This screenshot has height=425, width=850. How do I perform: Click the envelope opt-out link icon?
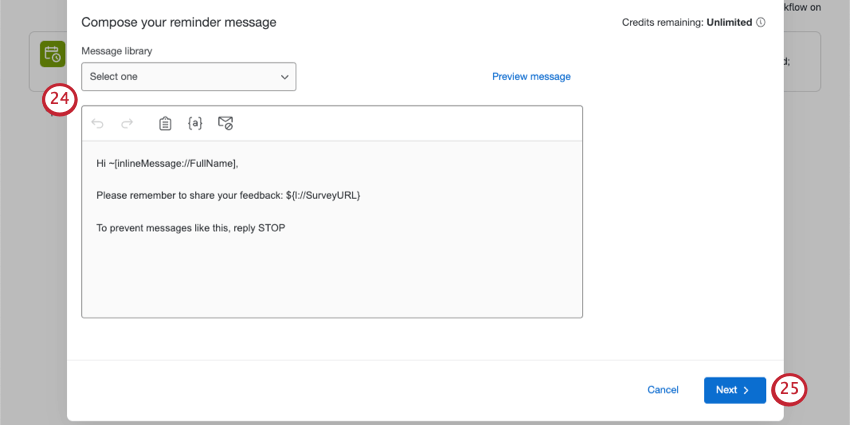pos(226,123)
